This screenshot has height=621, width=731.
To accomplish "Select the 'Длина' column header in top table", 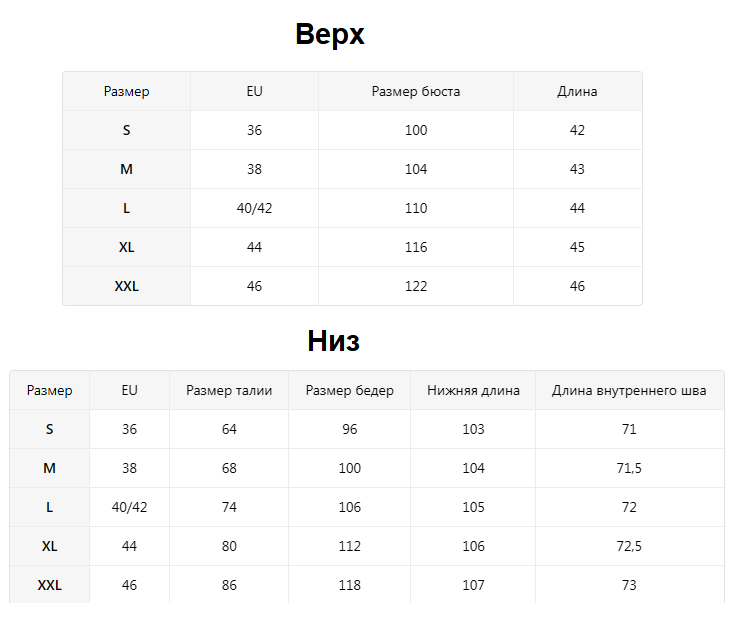I will [x=577, y=91].
